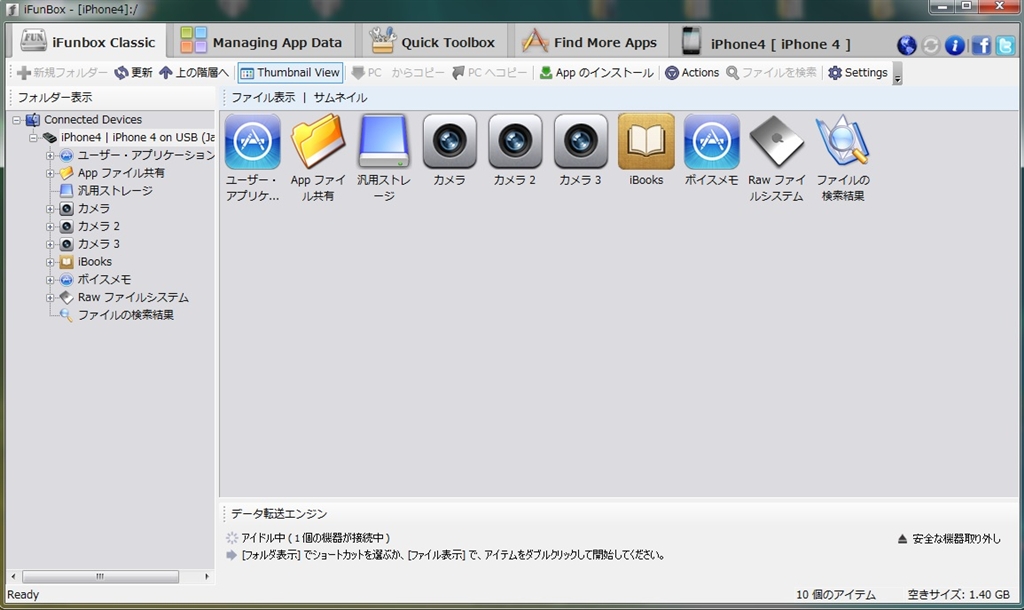1024x610 pixels.
Task: Click 安全な機器取り外し eject link
Action: 949,539
